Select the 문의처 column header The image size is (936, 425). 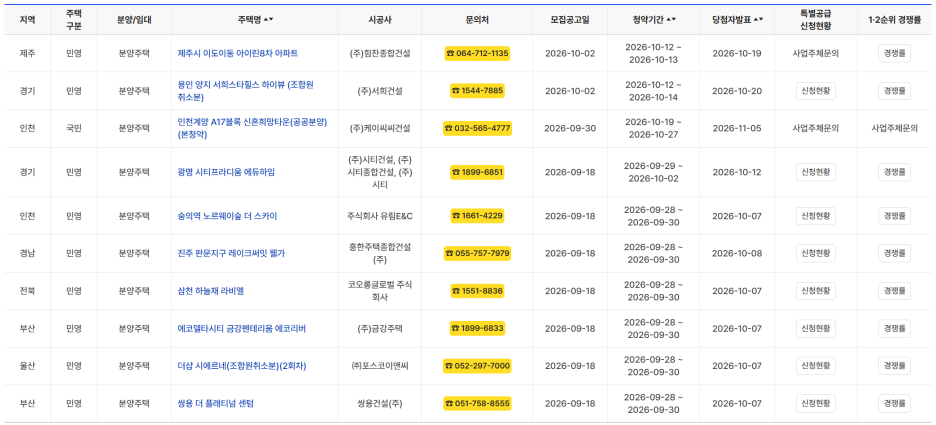[x=477, y=19]
